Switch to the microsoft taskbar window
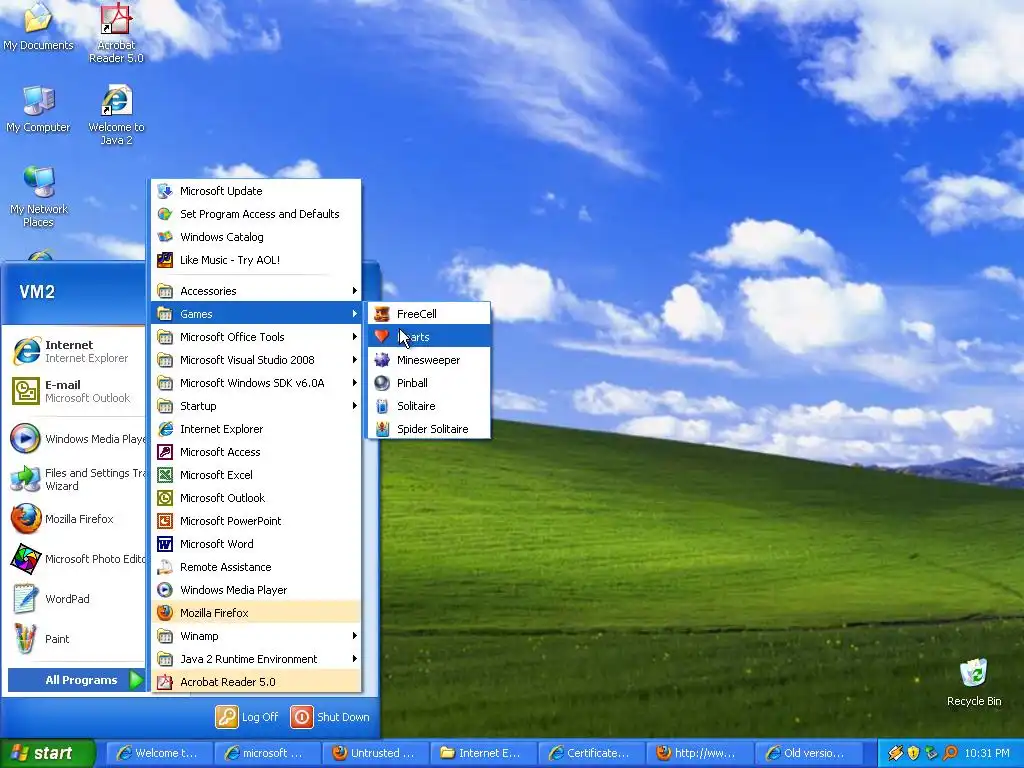This screenshot has height=768, width=1024. point(267,754)
